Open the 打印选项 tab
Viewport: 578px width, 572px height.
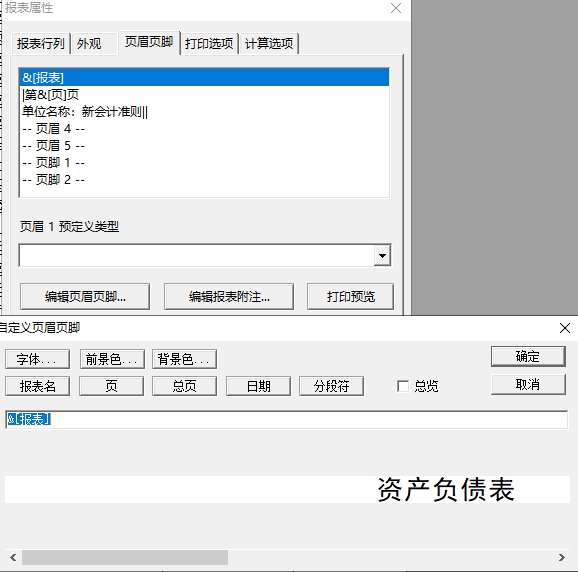pos(209,43)
